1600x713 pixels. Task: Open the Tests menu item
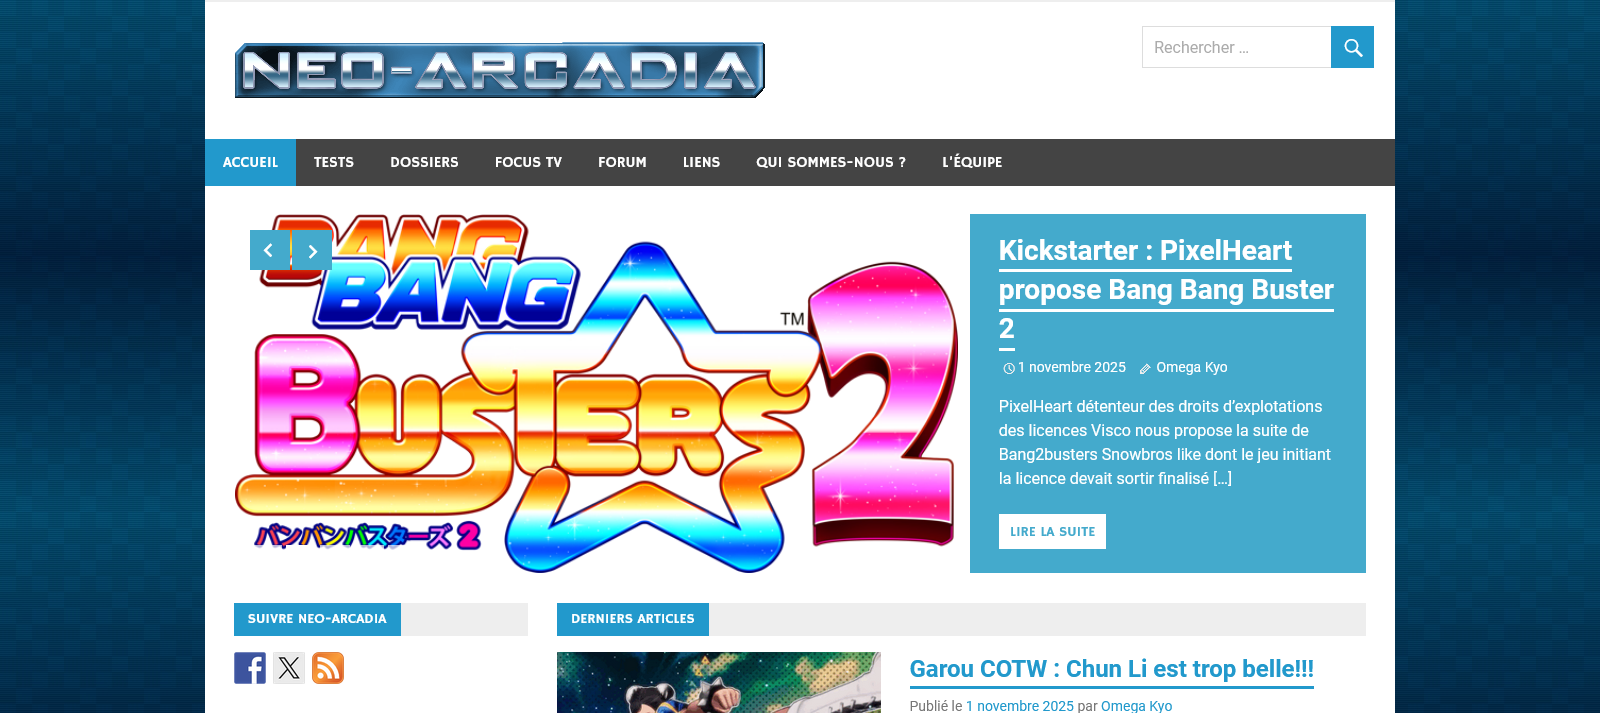(x=334, y=162)
